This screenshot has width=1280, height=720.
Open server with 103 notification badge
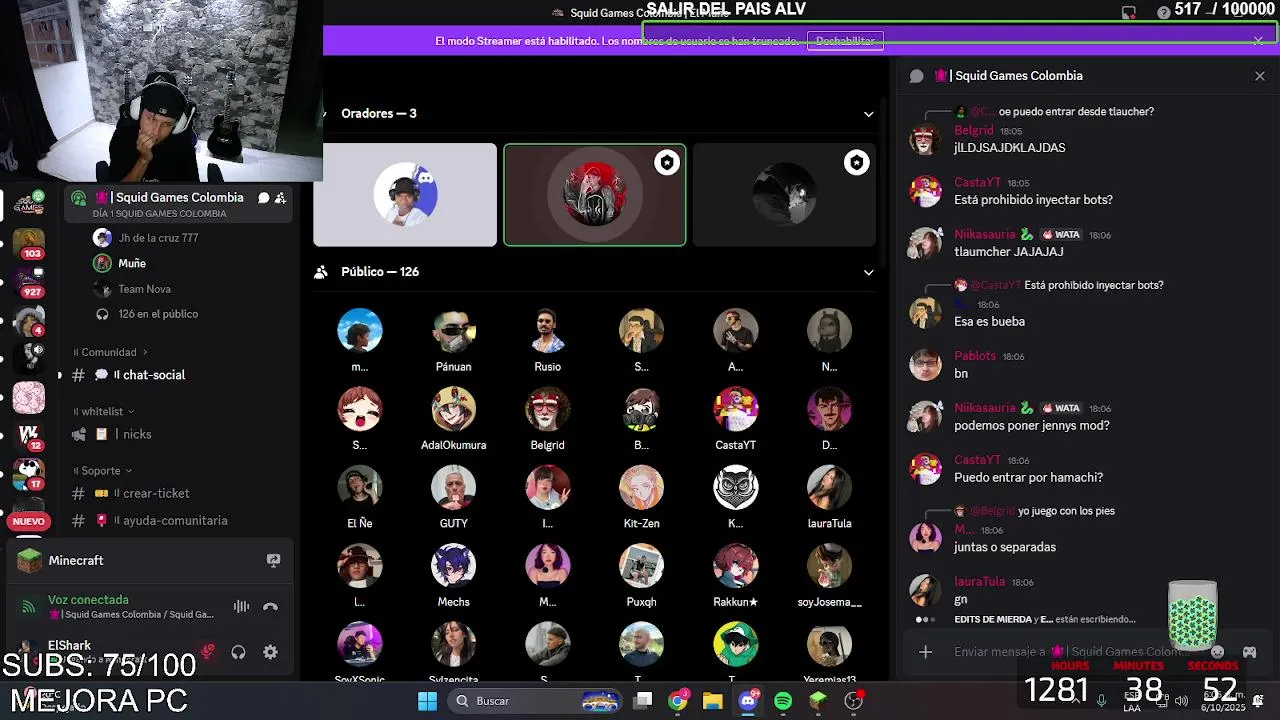tap(29, 243)
